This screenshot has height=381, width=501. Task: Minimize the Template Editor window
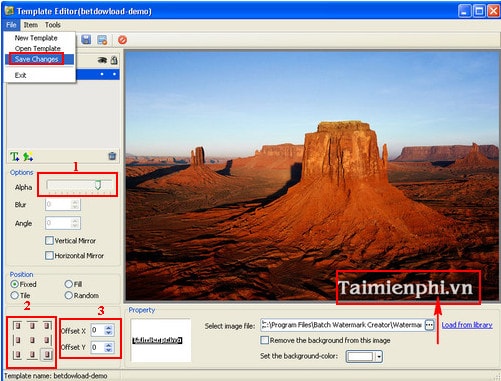tap(465, 11)
